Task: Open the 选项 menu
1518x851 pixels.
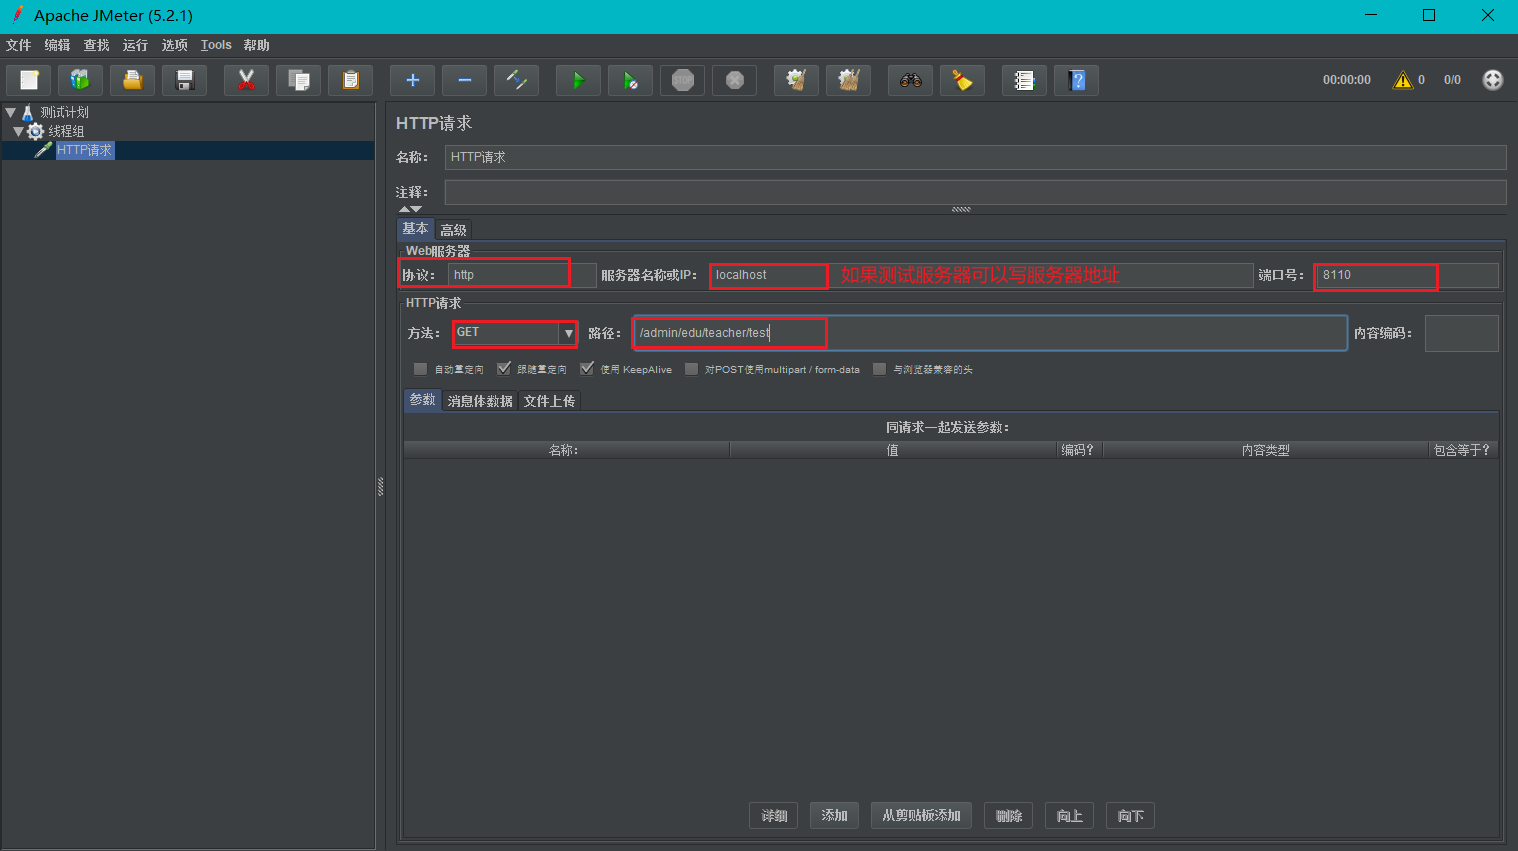Action: coord(174,45)
